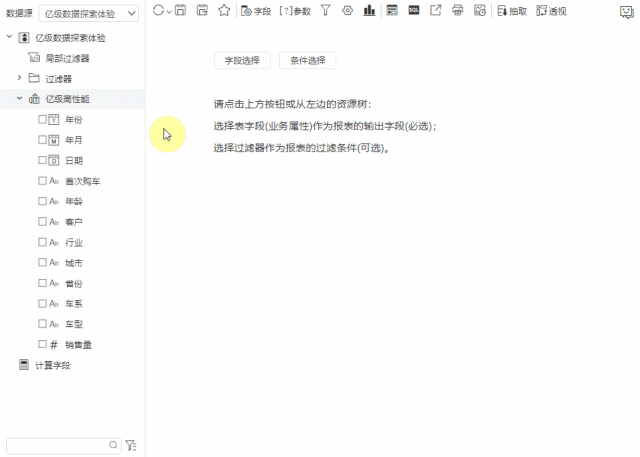Click the 省份 field label
The image size is (640, 457).
coord(74,284)
